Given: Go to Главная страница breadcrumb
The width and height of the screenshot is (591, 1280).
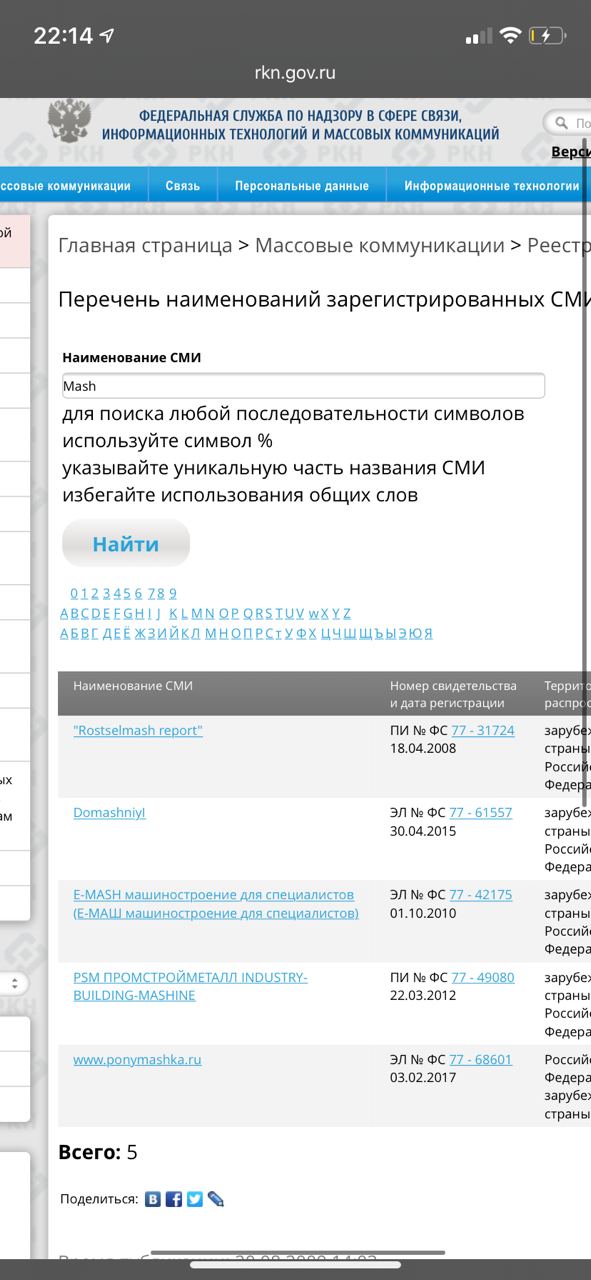Looking at the screenshot, I should click(x=145, y=246).
